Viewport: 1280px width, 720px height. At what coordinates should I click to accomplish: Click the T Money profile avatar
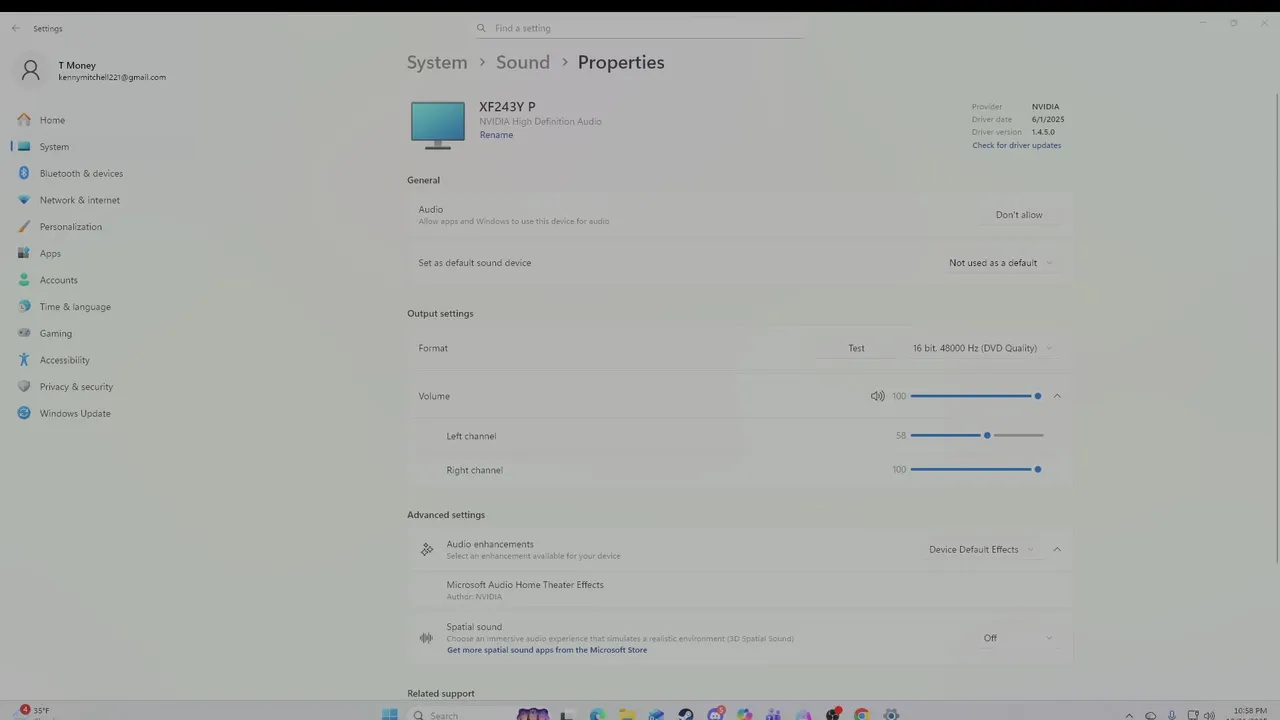31,70
